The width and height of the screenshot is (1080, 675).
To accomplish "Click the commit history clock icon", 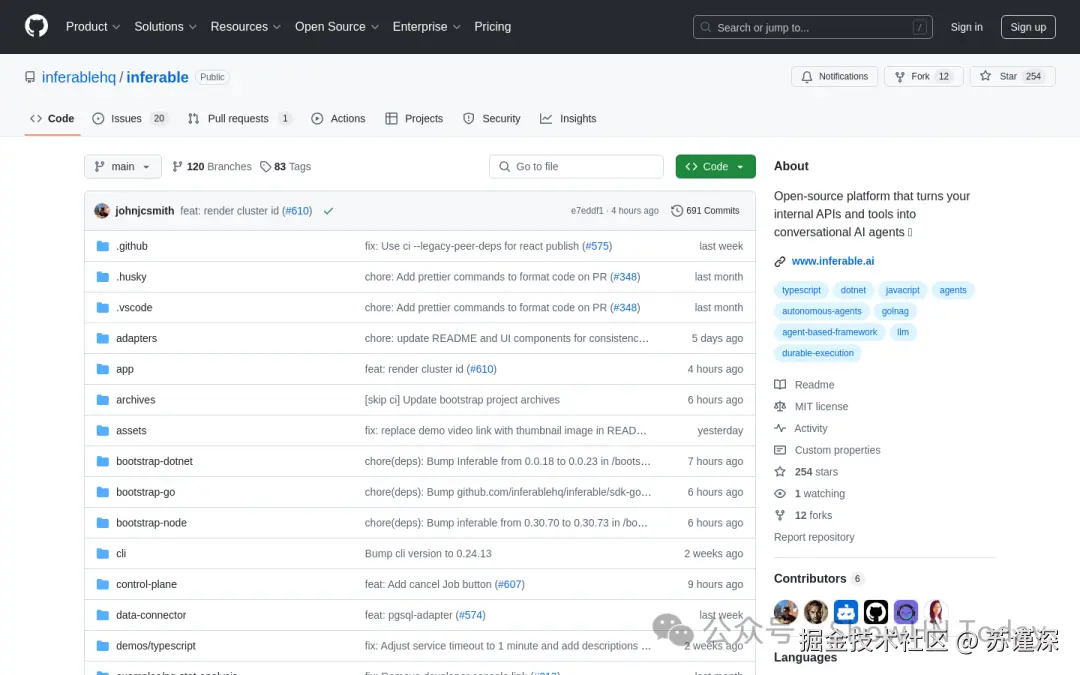I will [x=677, y=211].
